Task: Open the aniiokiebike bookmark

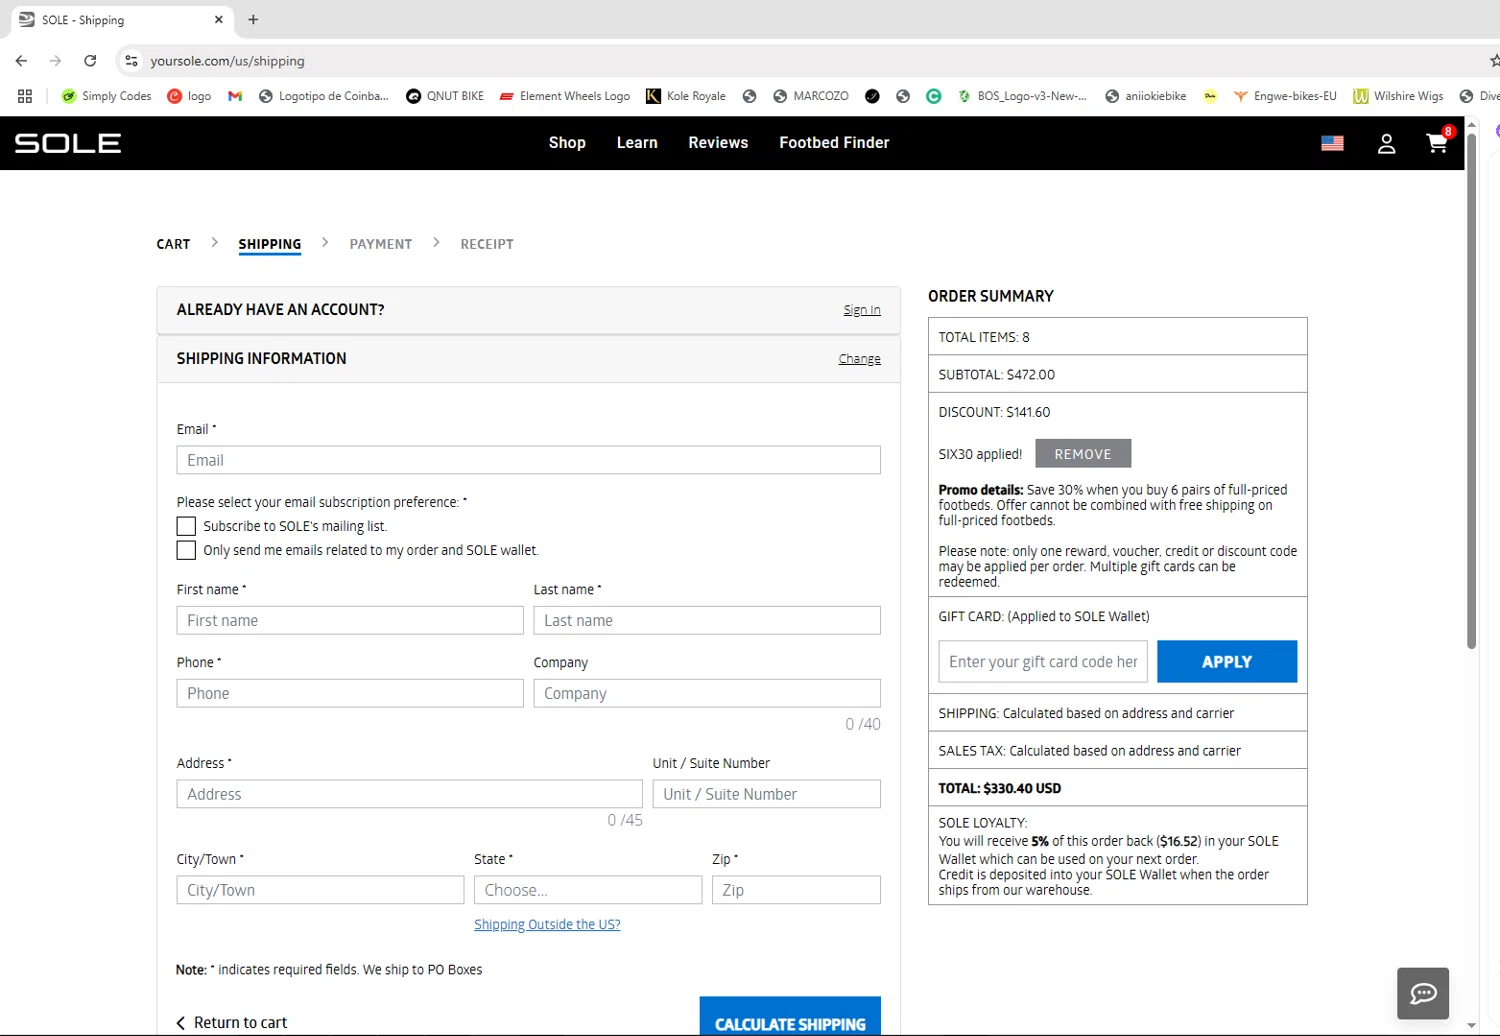Action: (x=1146, y=96)
